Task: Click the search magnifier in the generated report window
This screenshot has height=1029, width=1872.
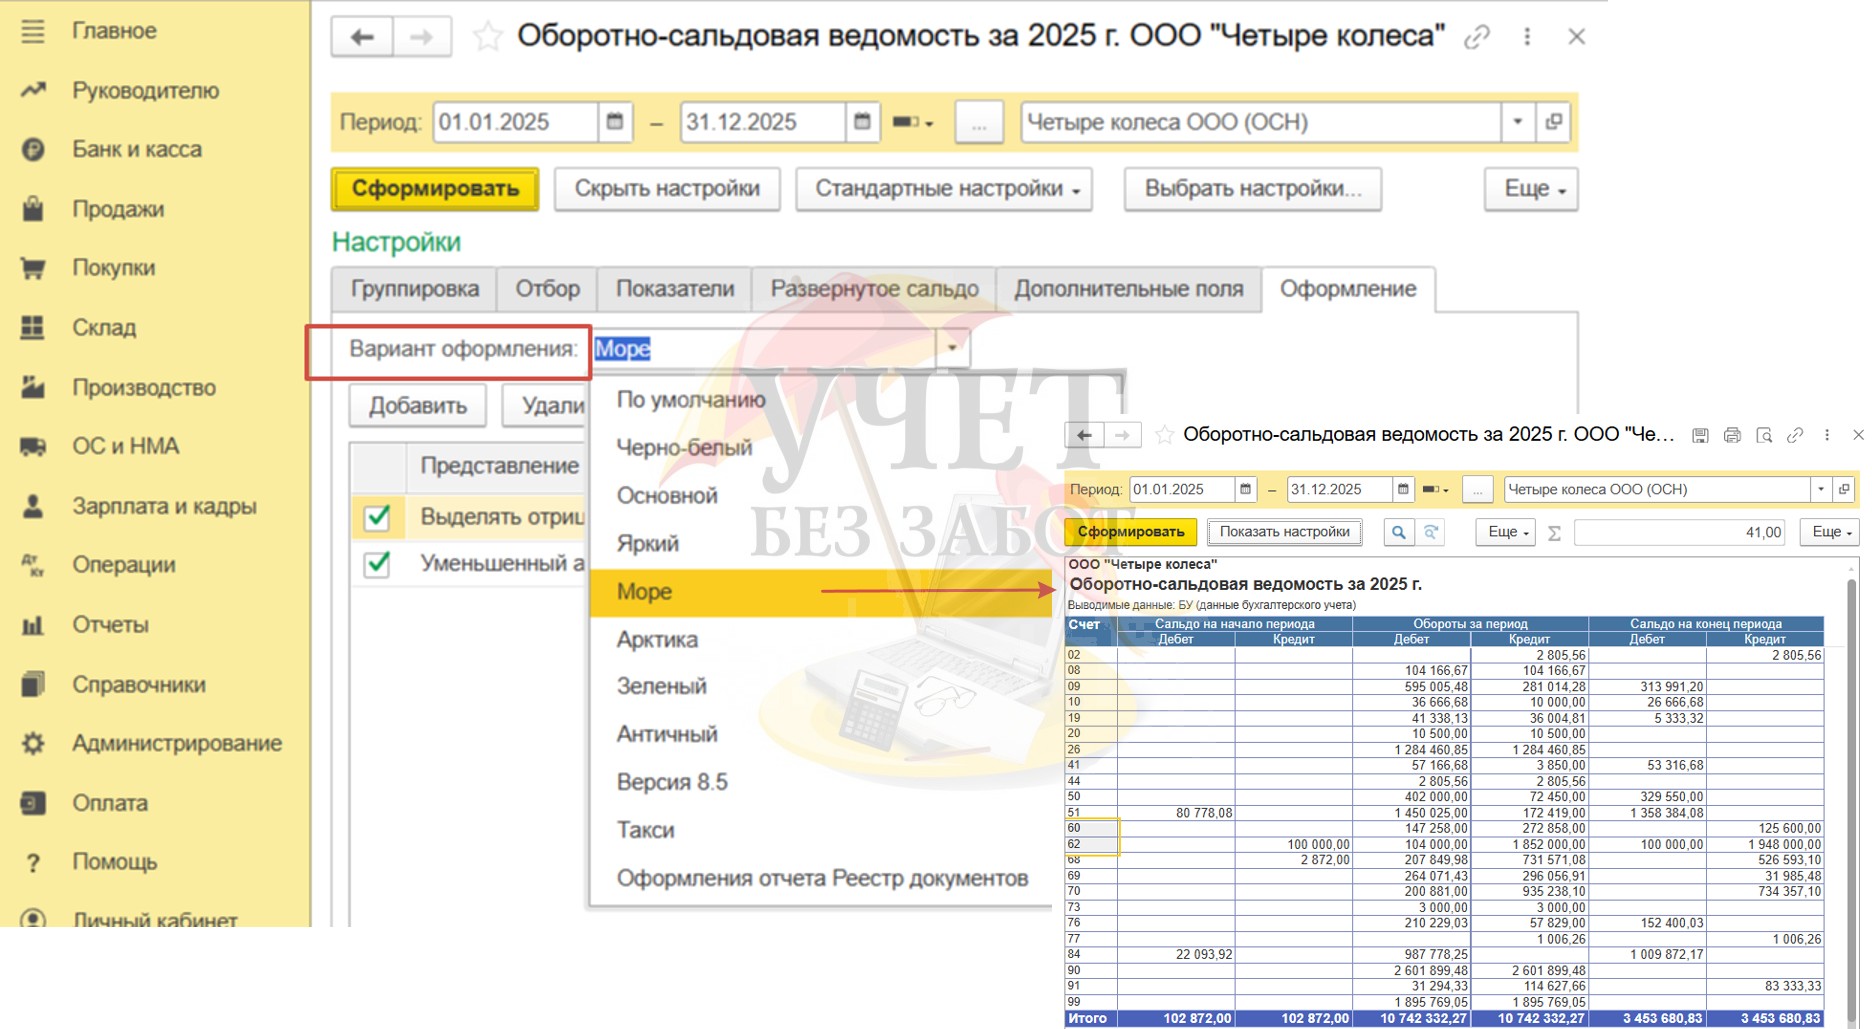Action: 1398,532
